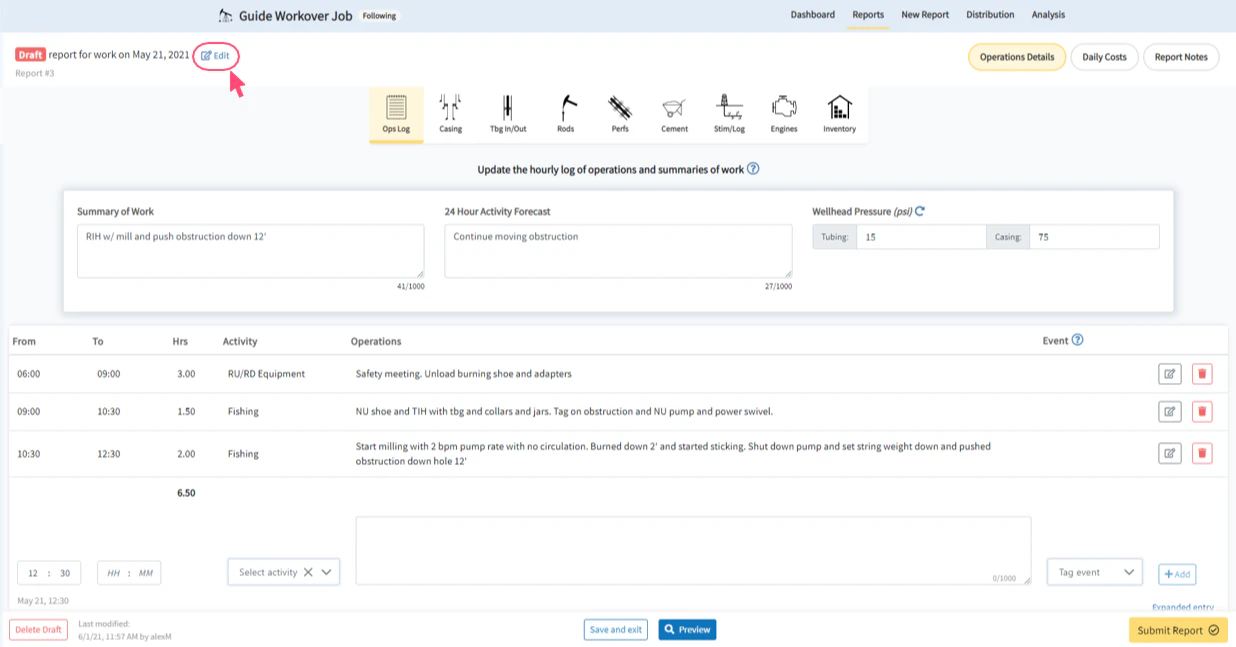Open the Stim/Log section icon
This screenshot has height=647, width=1236.
[x=729, y=115]
